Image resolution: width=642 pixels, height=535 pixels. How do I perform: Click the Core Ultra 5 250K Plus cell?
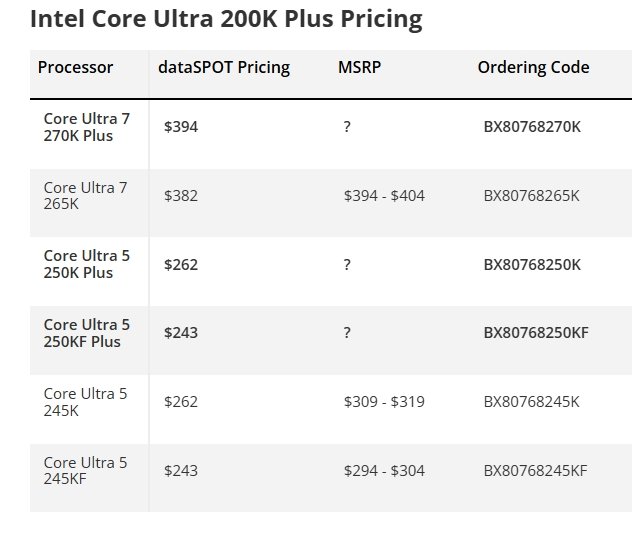coord(87,264)
